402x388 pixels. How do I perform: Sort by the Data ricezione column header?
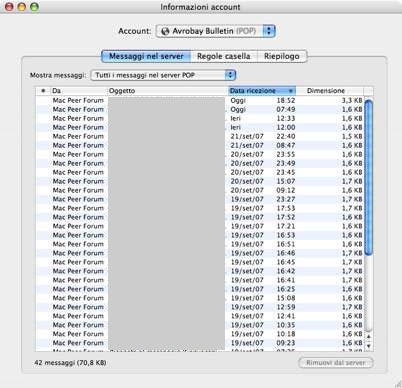click(262, 91)
